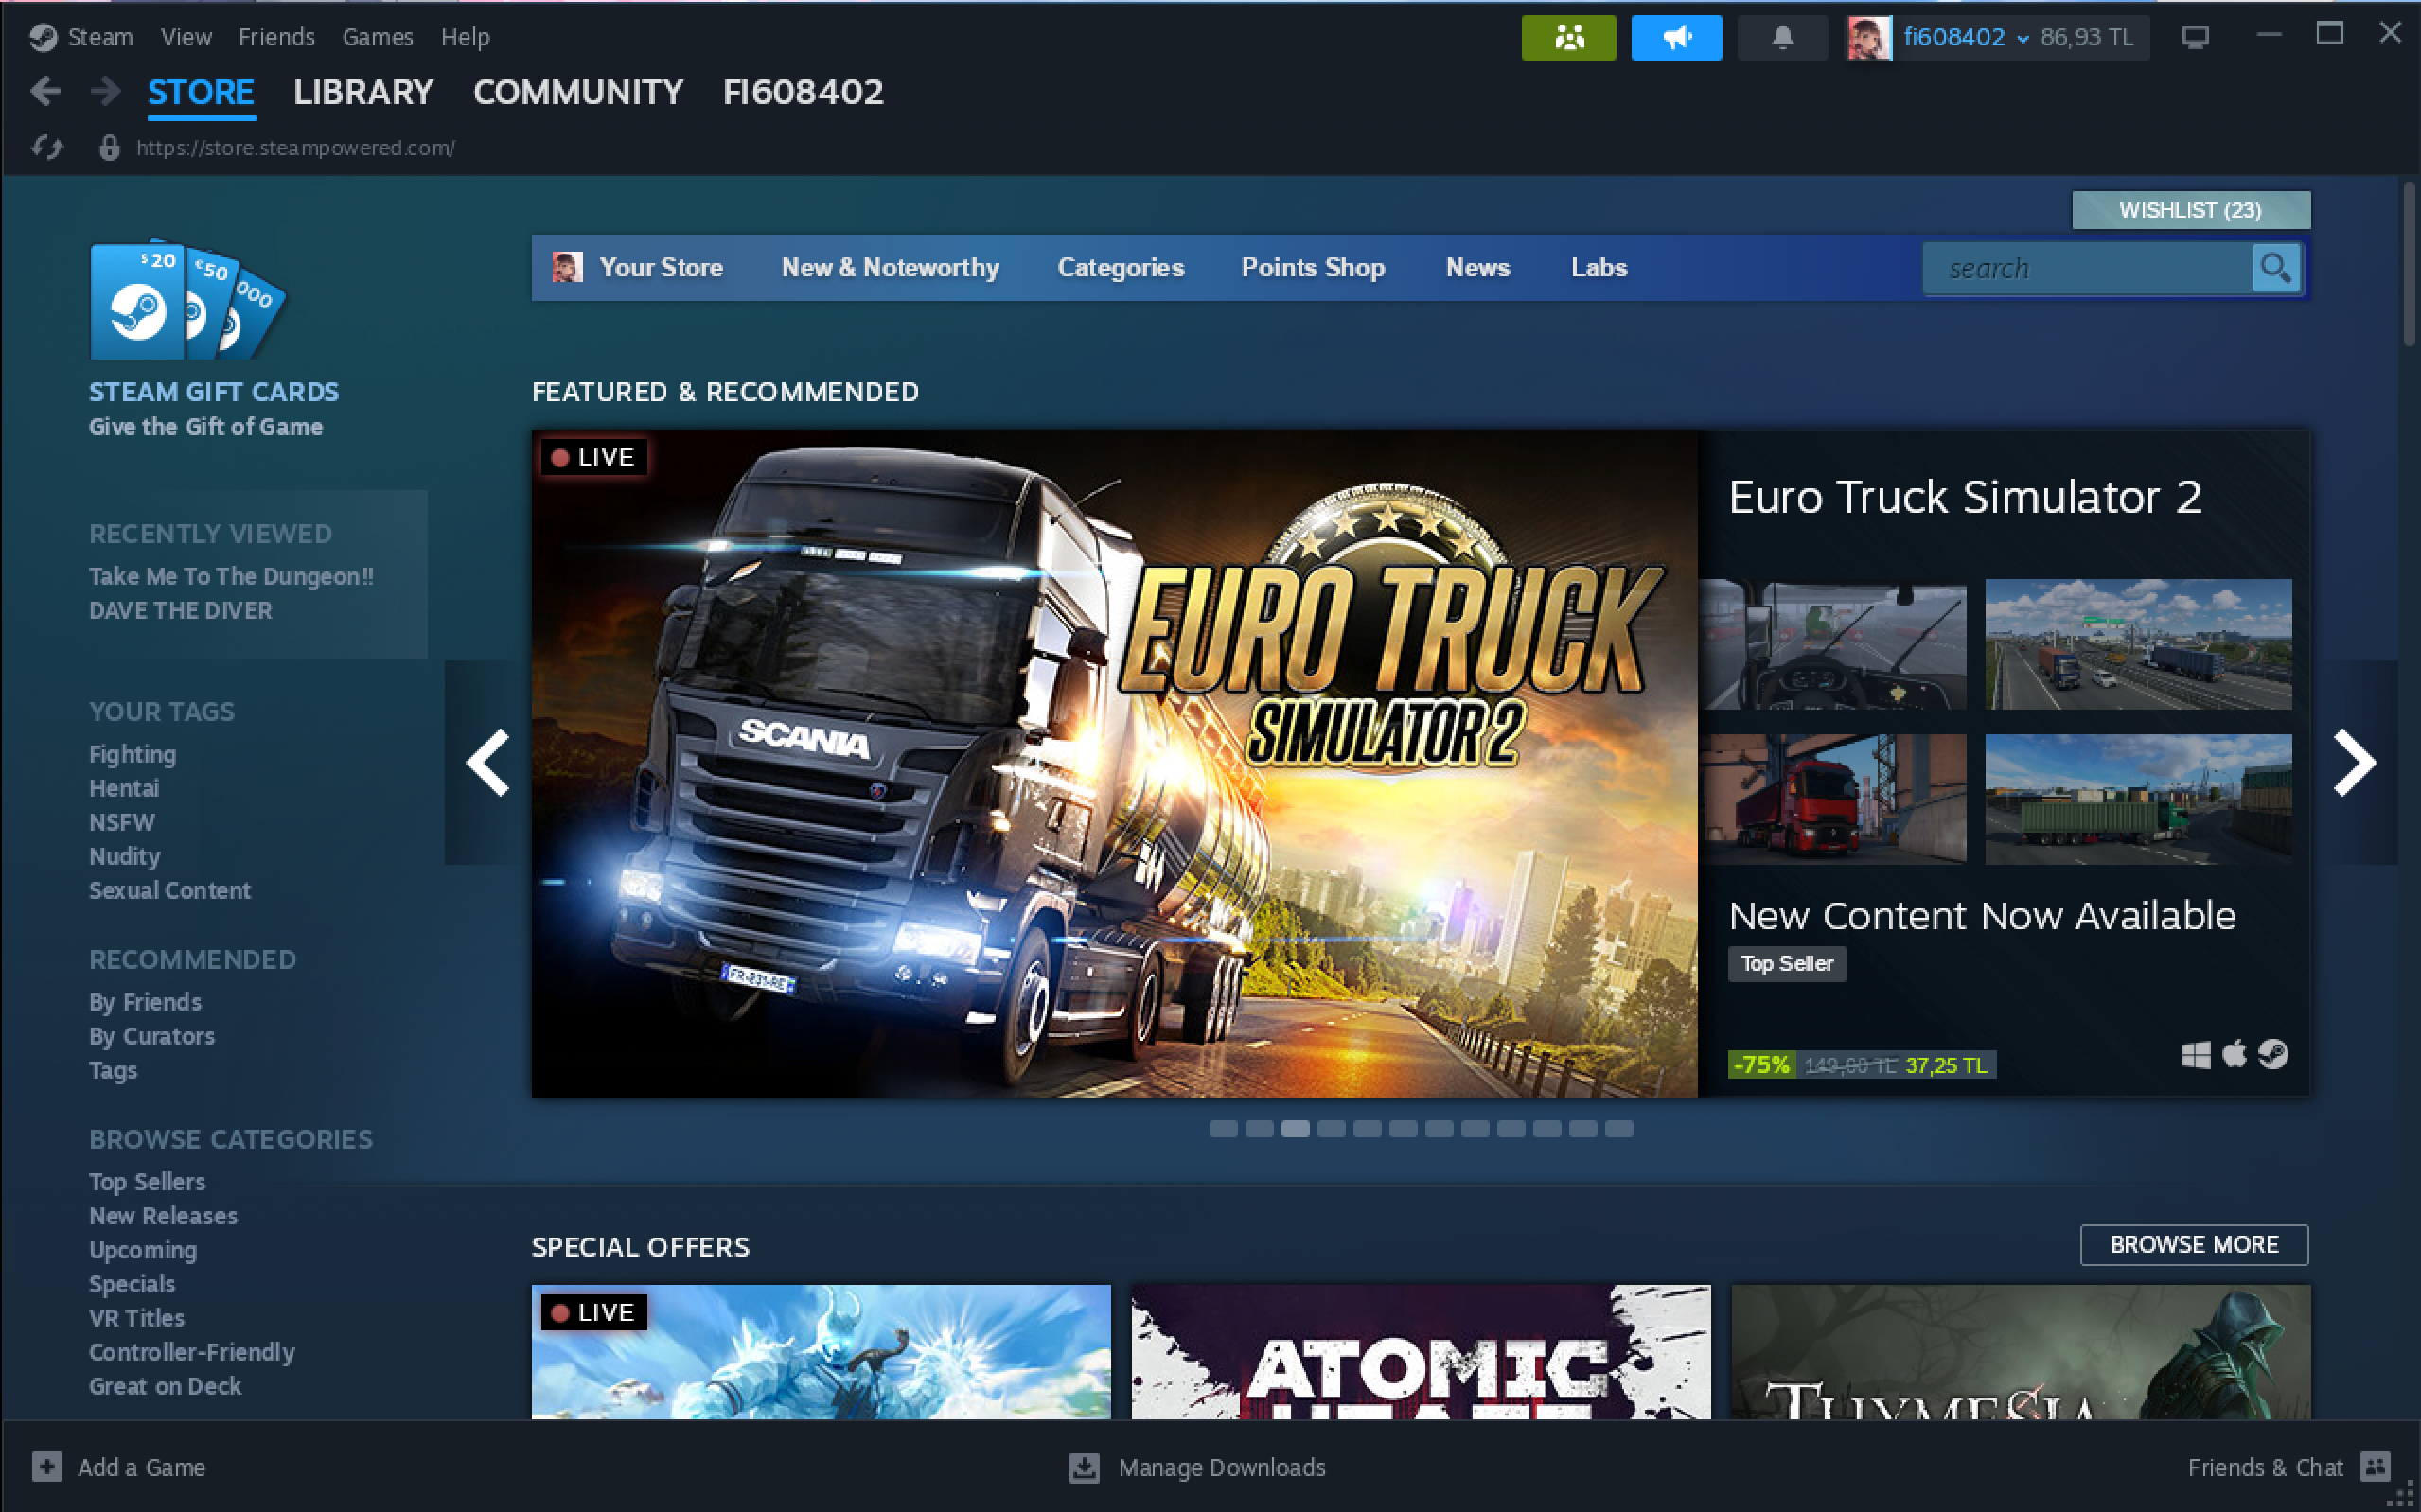Reload the page with refresh icon
The width and height of the screenshot is (2421, 1512).
click(x=47, y=148)
